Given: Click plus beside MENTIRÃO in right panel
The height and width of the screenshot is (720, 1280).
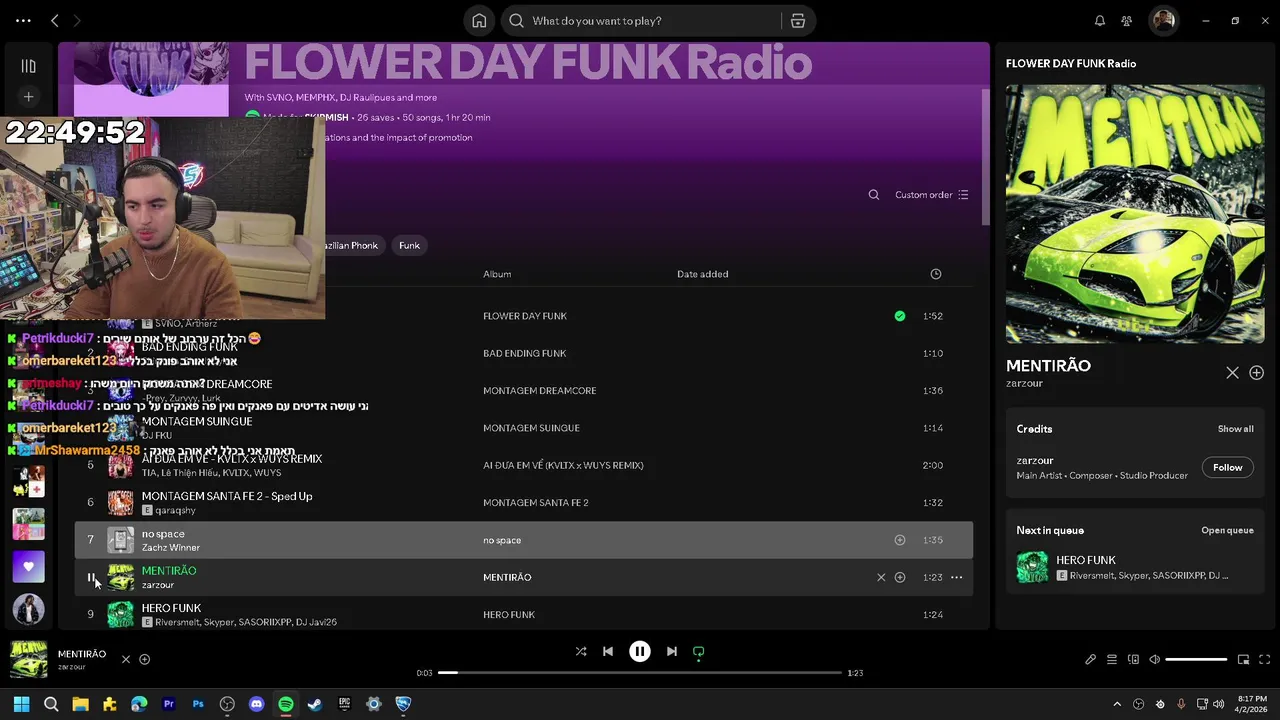Looking at the screenshot, I should click(1257, 373).
